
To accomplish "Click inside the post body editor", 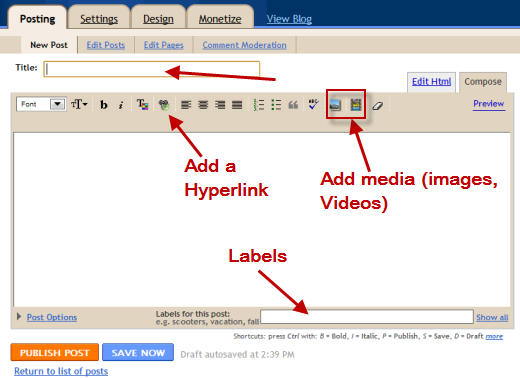I will tap(262, 220).
